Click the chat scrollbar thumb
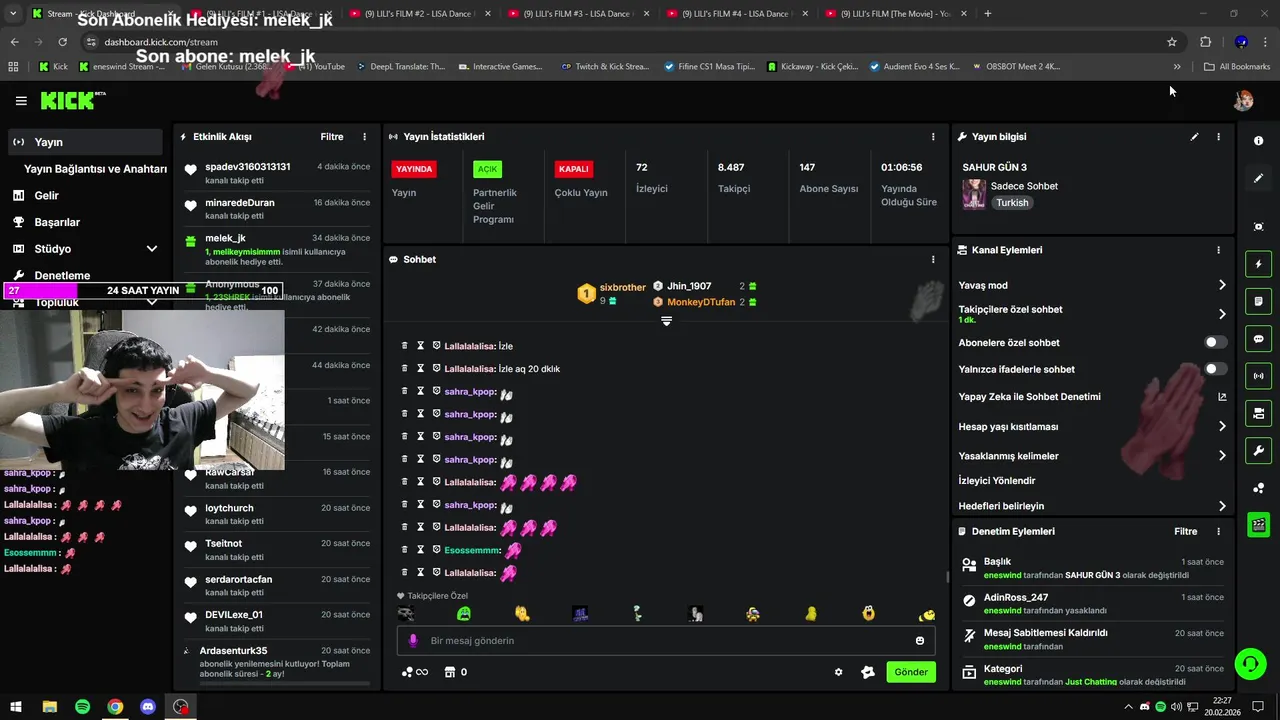 pyautogui.click(x=947, y=577)
